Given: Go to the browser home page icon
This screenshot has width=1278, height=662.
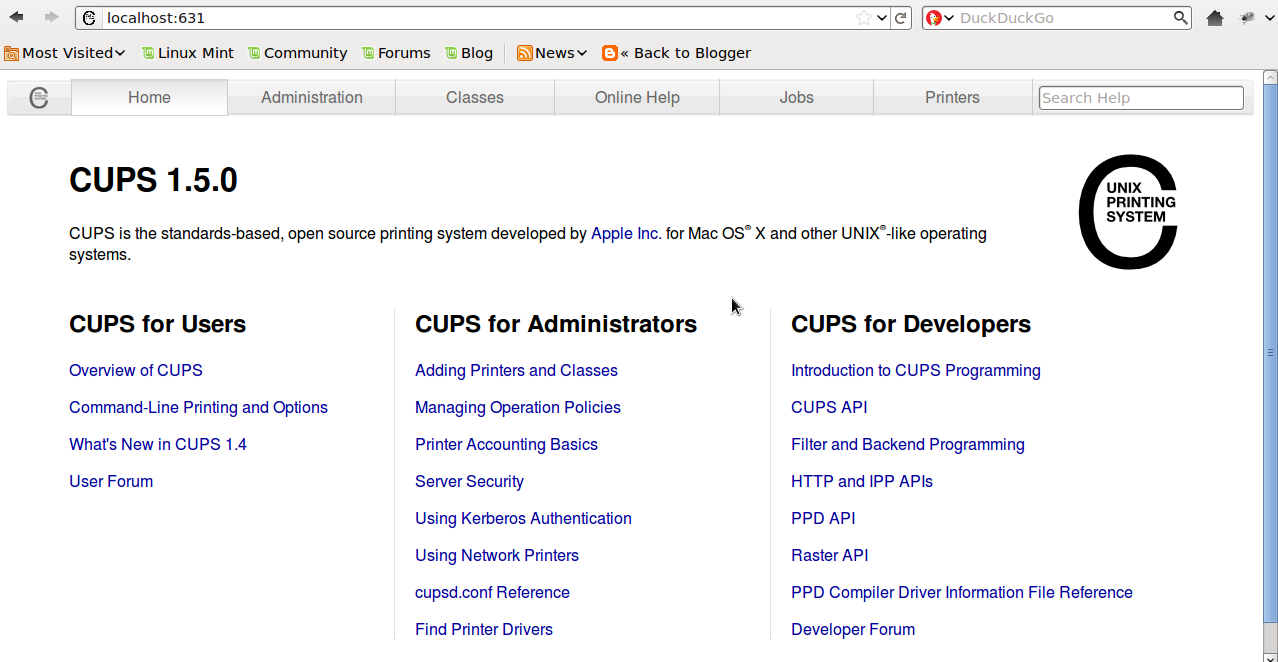Looking at the screenshot, I should click(1215, 18).
